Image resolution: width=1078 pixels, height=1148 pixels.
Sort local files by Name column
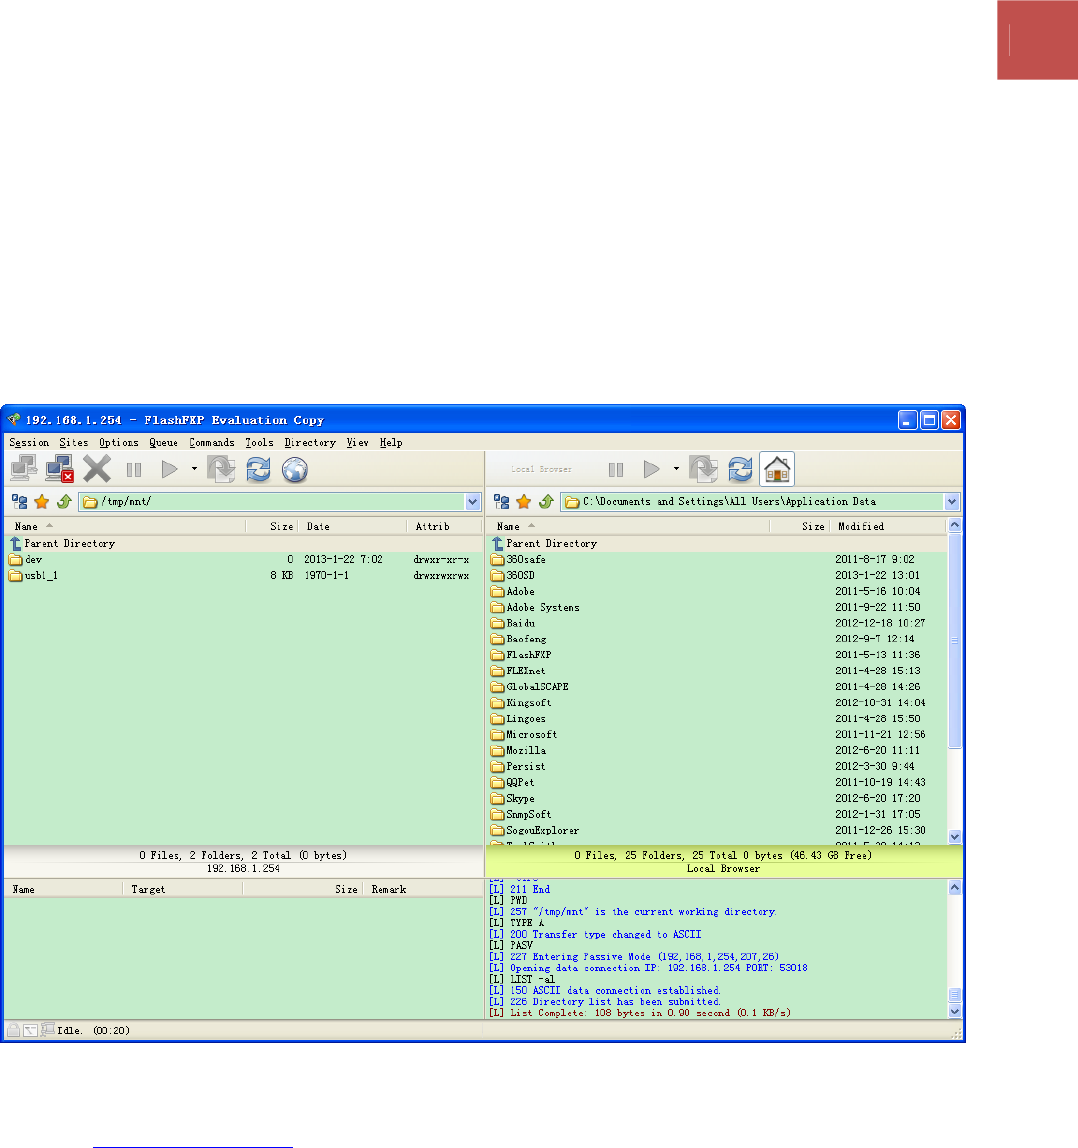(x=628, y=526)
